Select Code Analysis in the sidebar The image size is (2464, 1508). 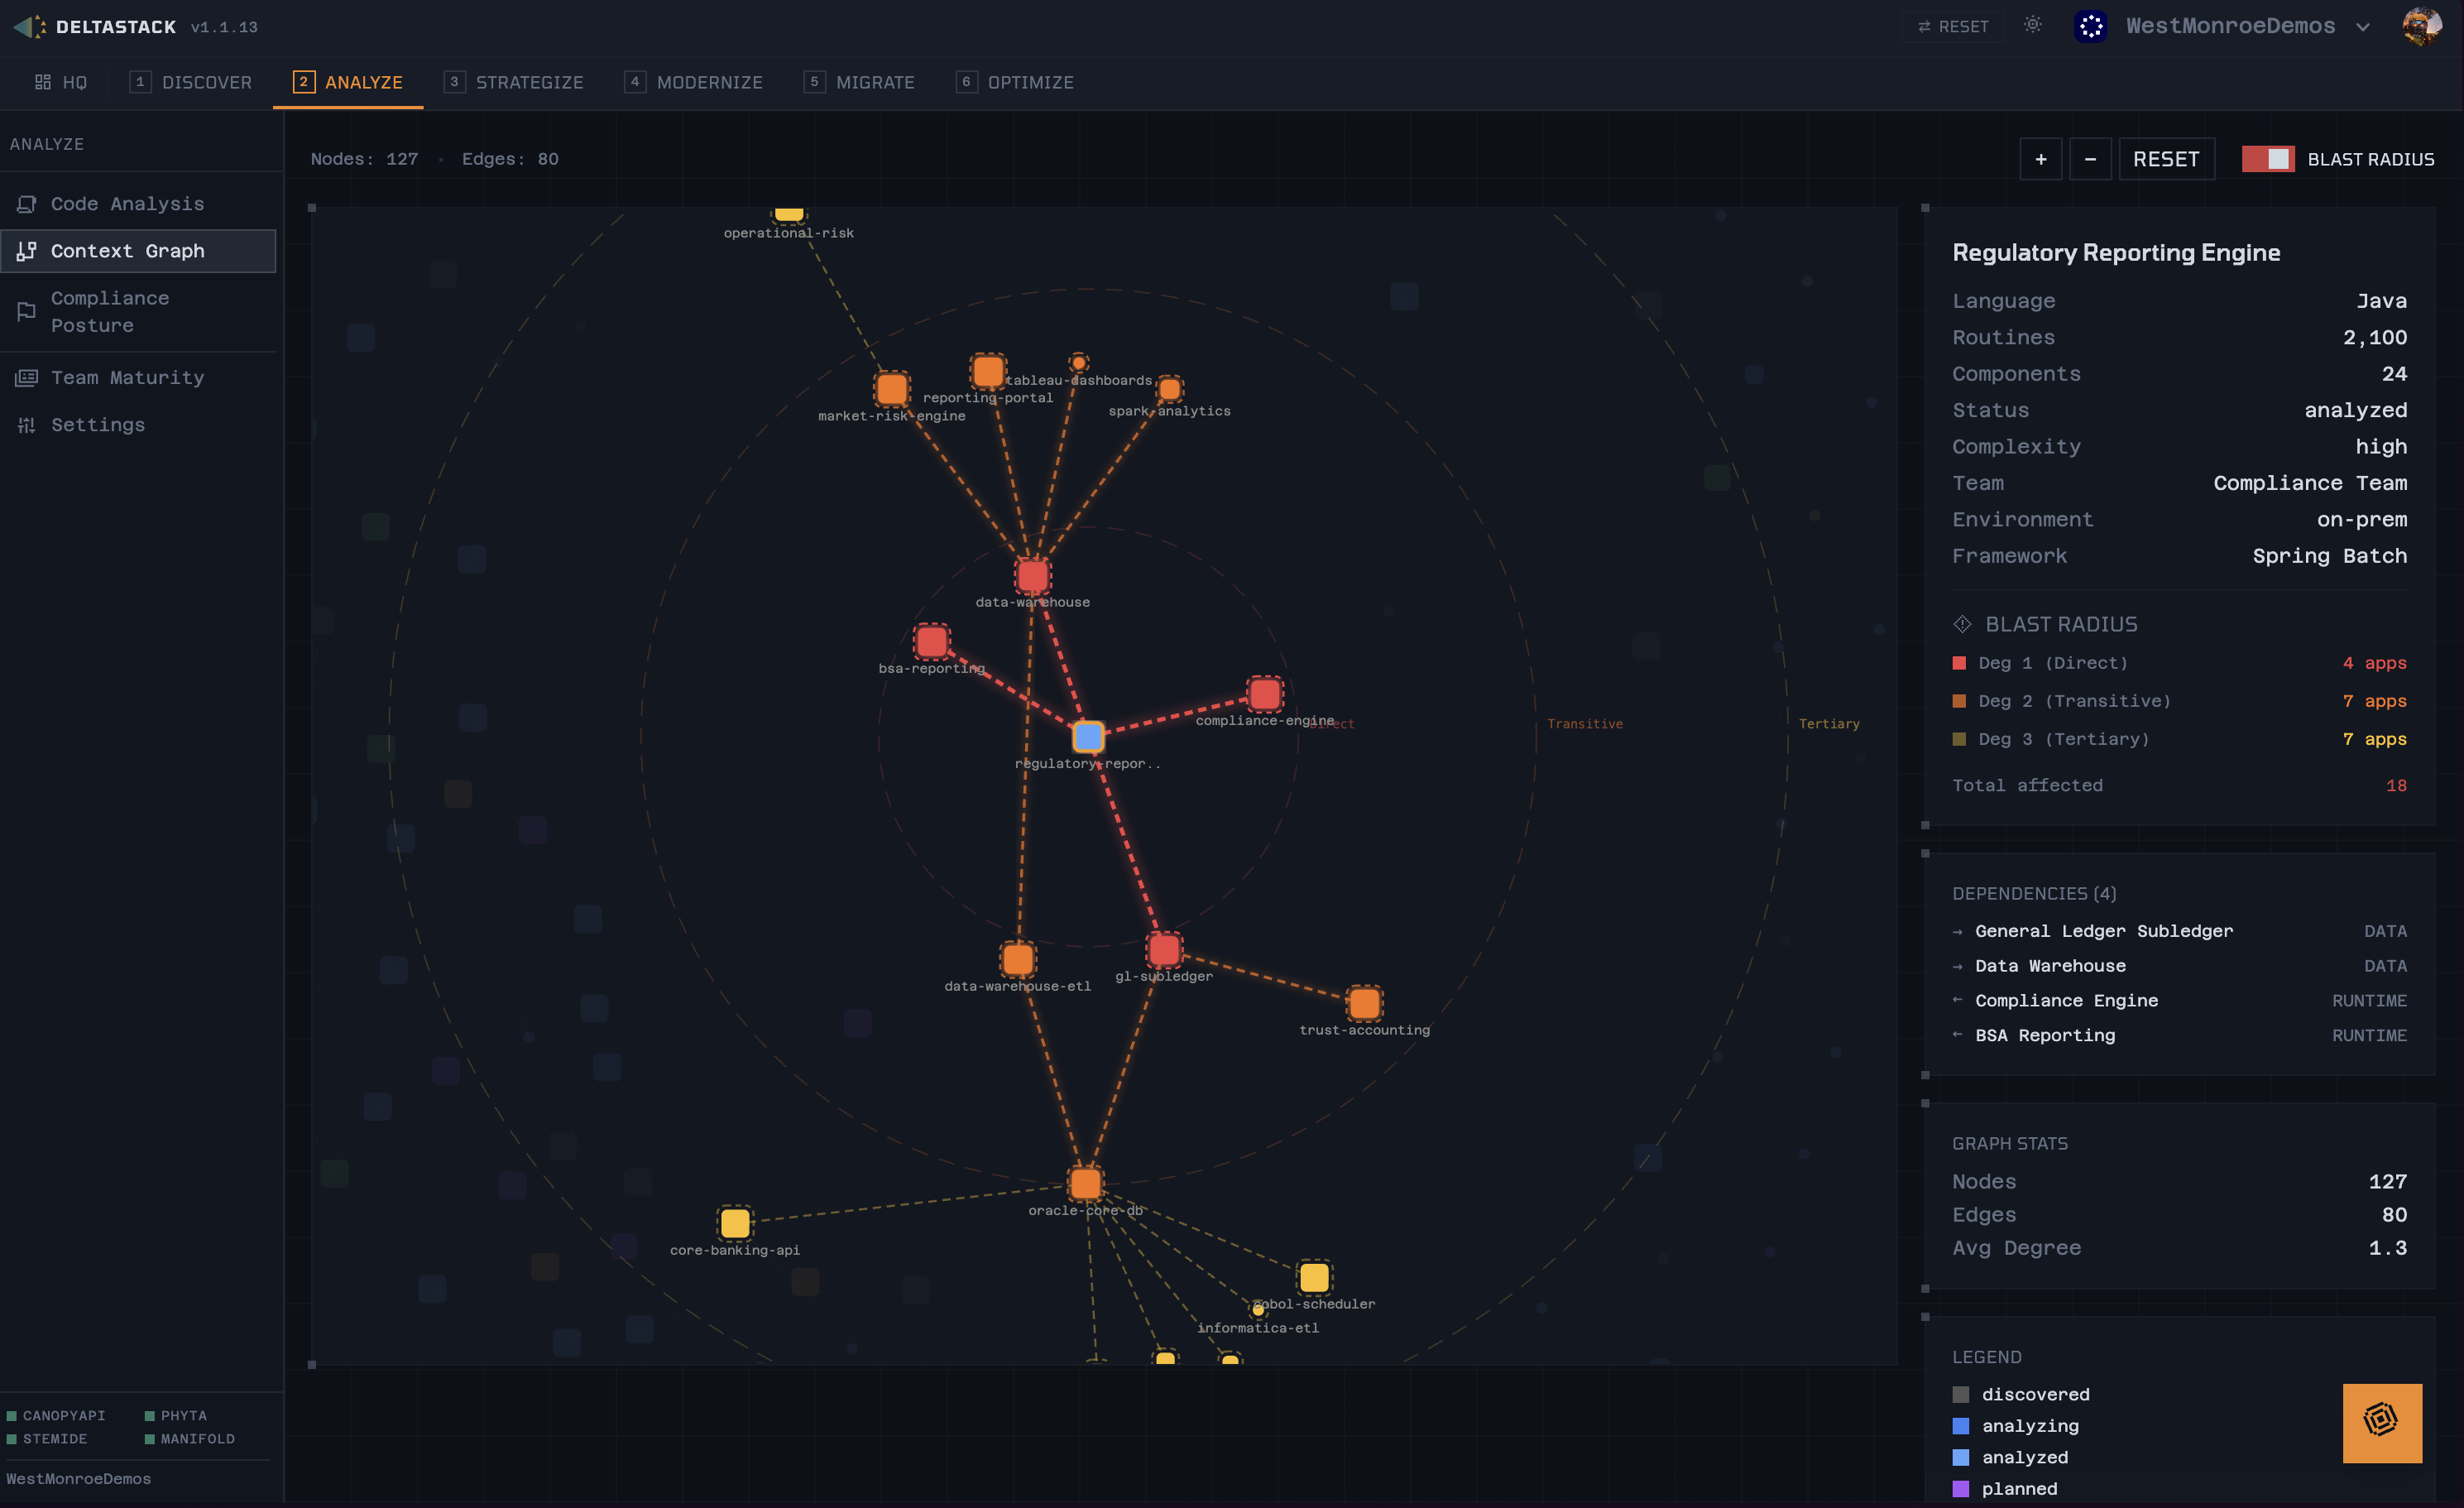[127, 203]
